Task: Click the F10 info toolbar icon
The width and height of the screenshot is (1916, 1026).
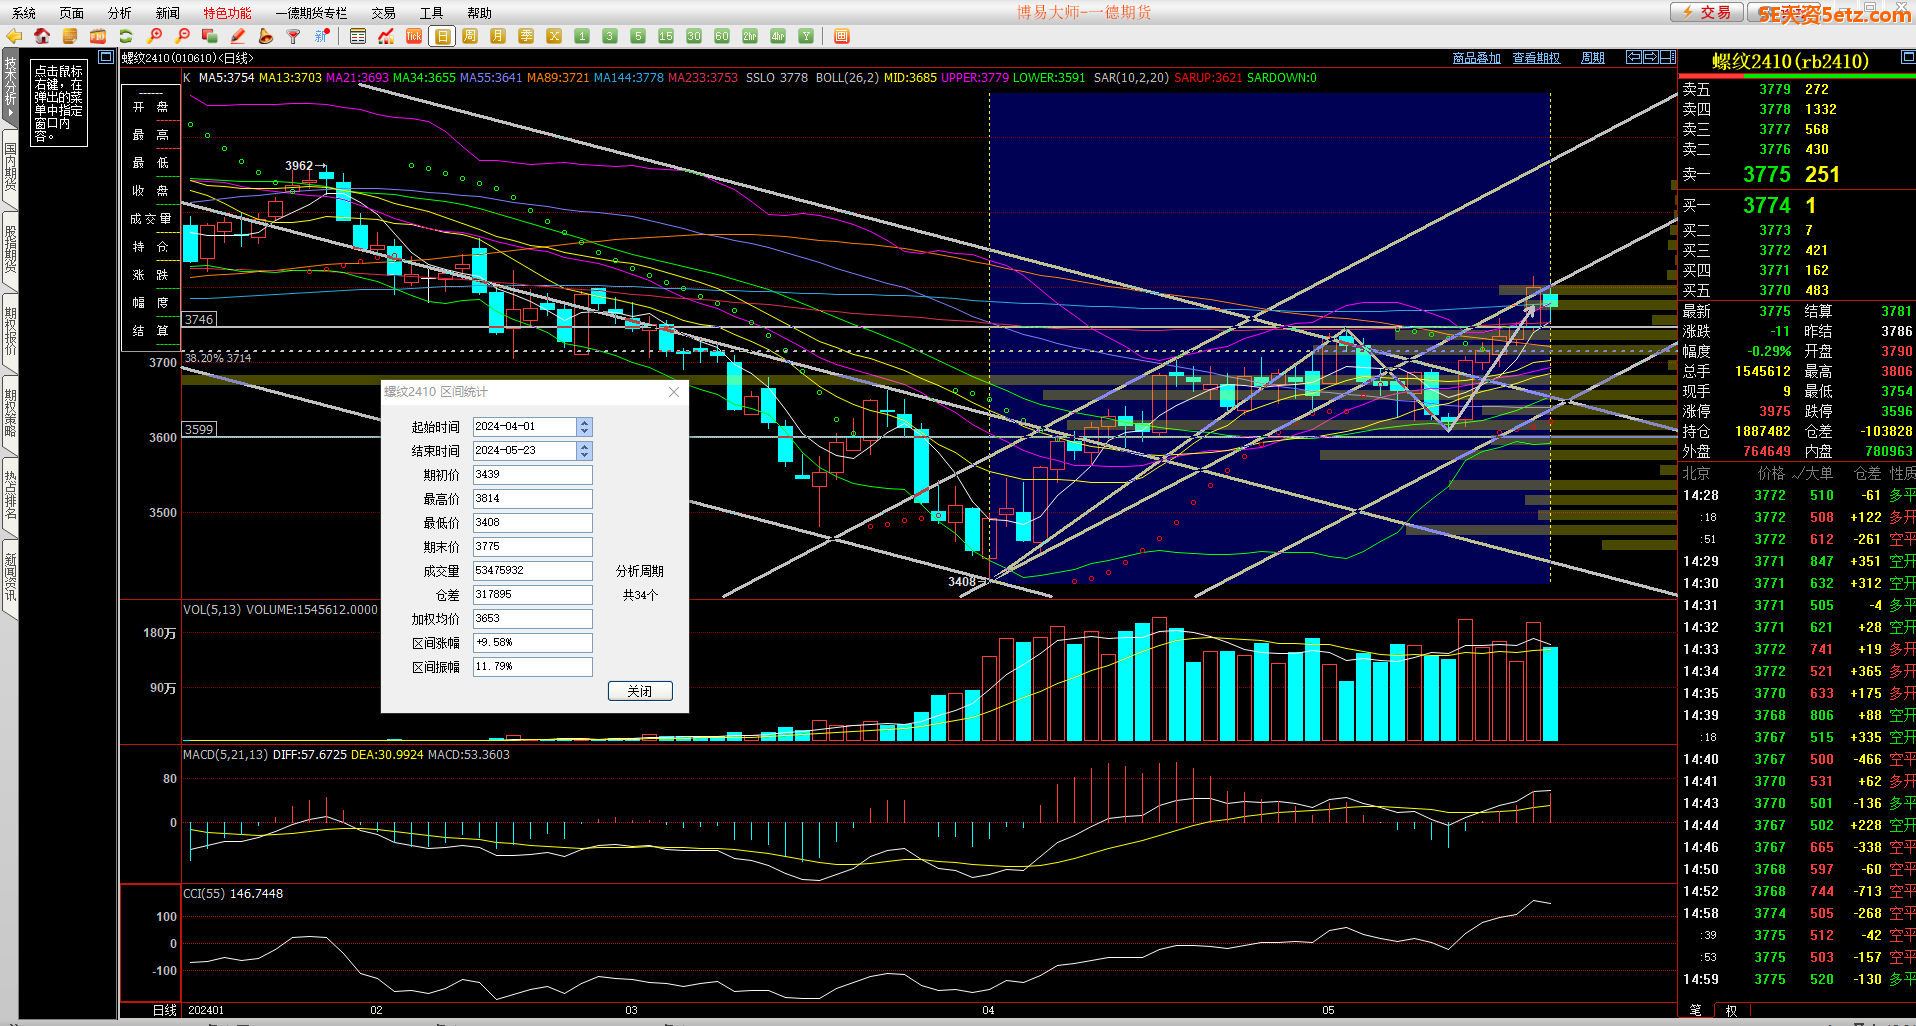Action: pyautogui.click(x=98, y=36)
